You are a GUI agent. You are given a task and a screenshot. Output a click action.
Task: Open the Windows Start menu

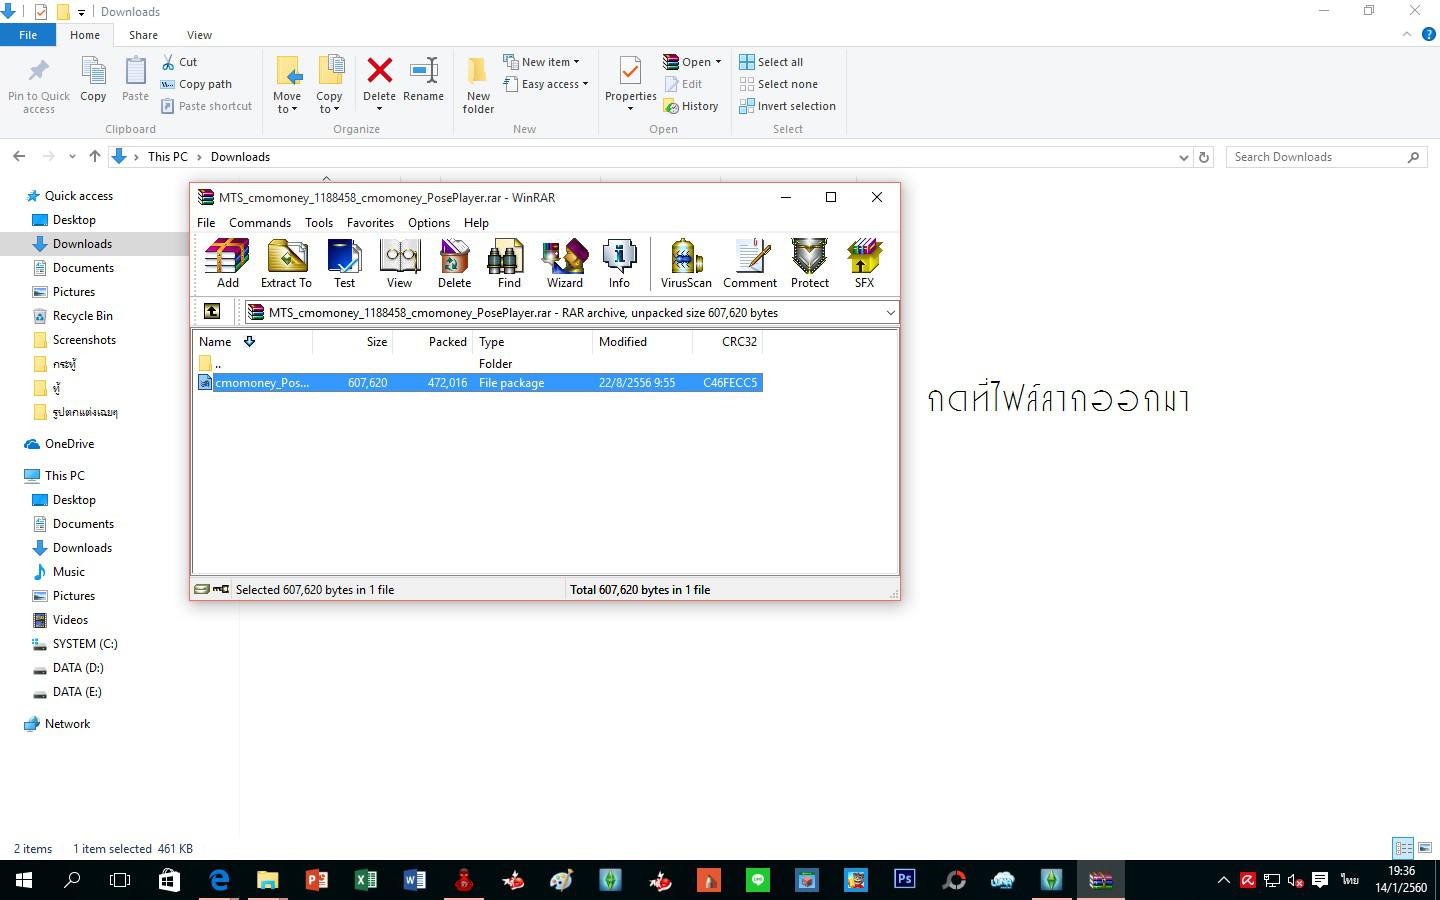(x=24, y=880)
